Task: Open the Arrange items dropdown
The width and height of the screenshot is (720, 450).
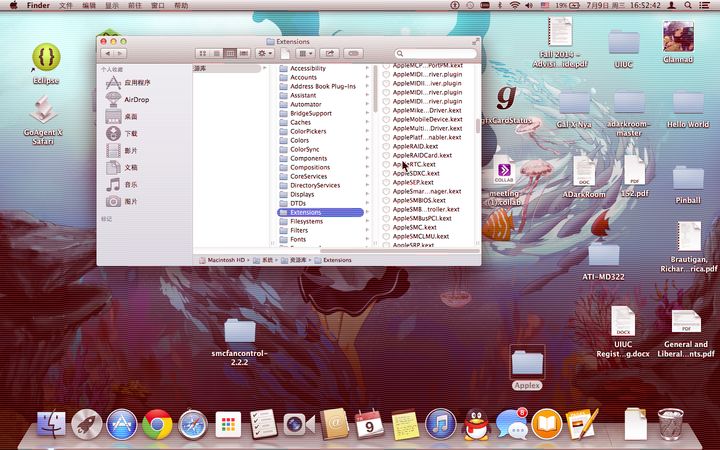Action: 305,53
